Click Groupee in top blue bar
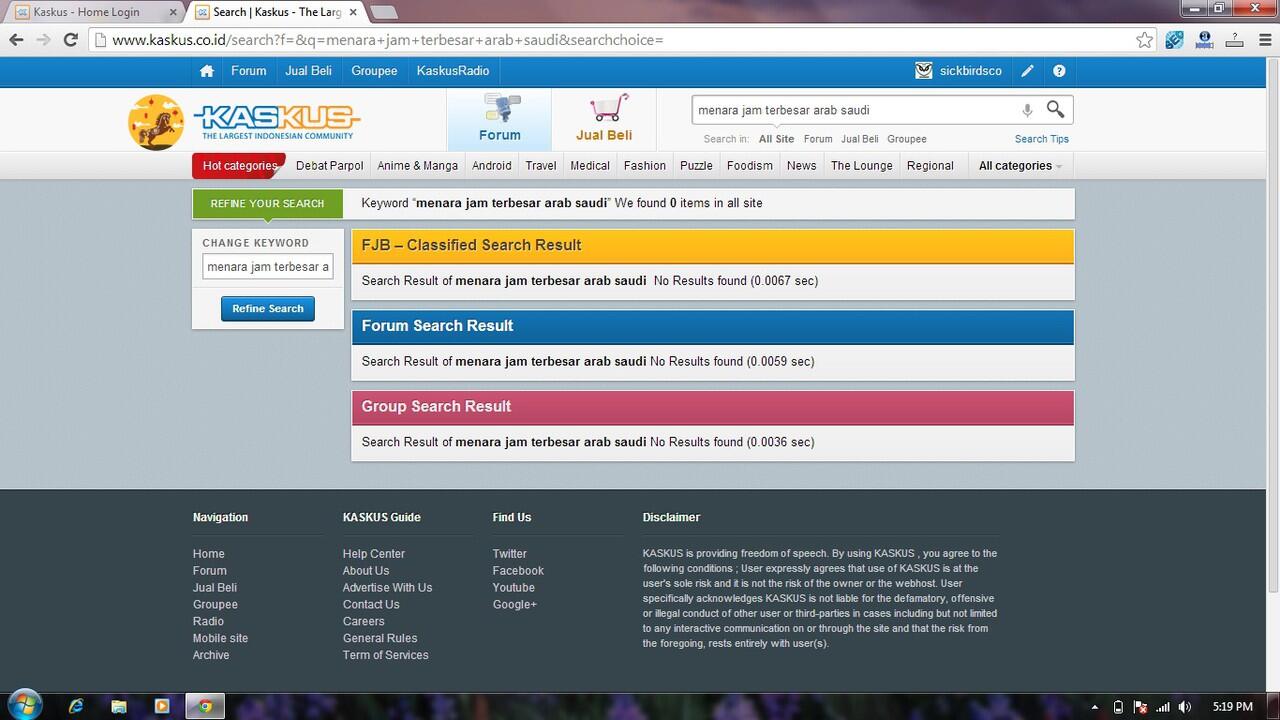This screenshot has height=720, width=1280. 374,71
